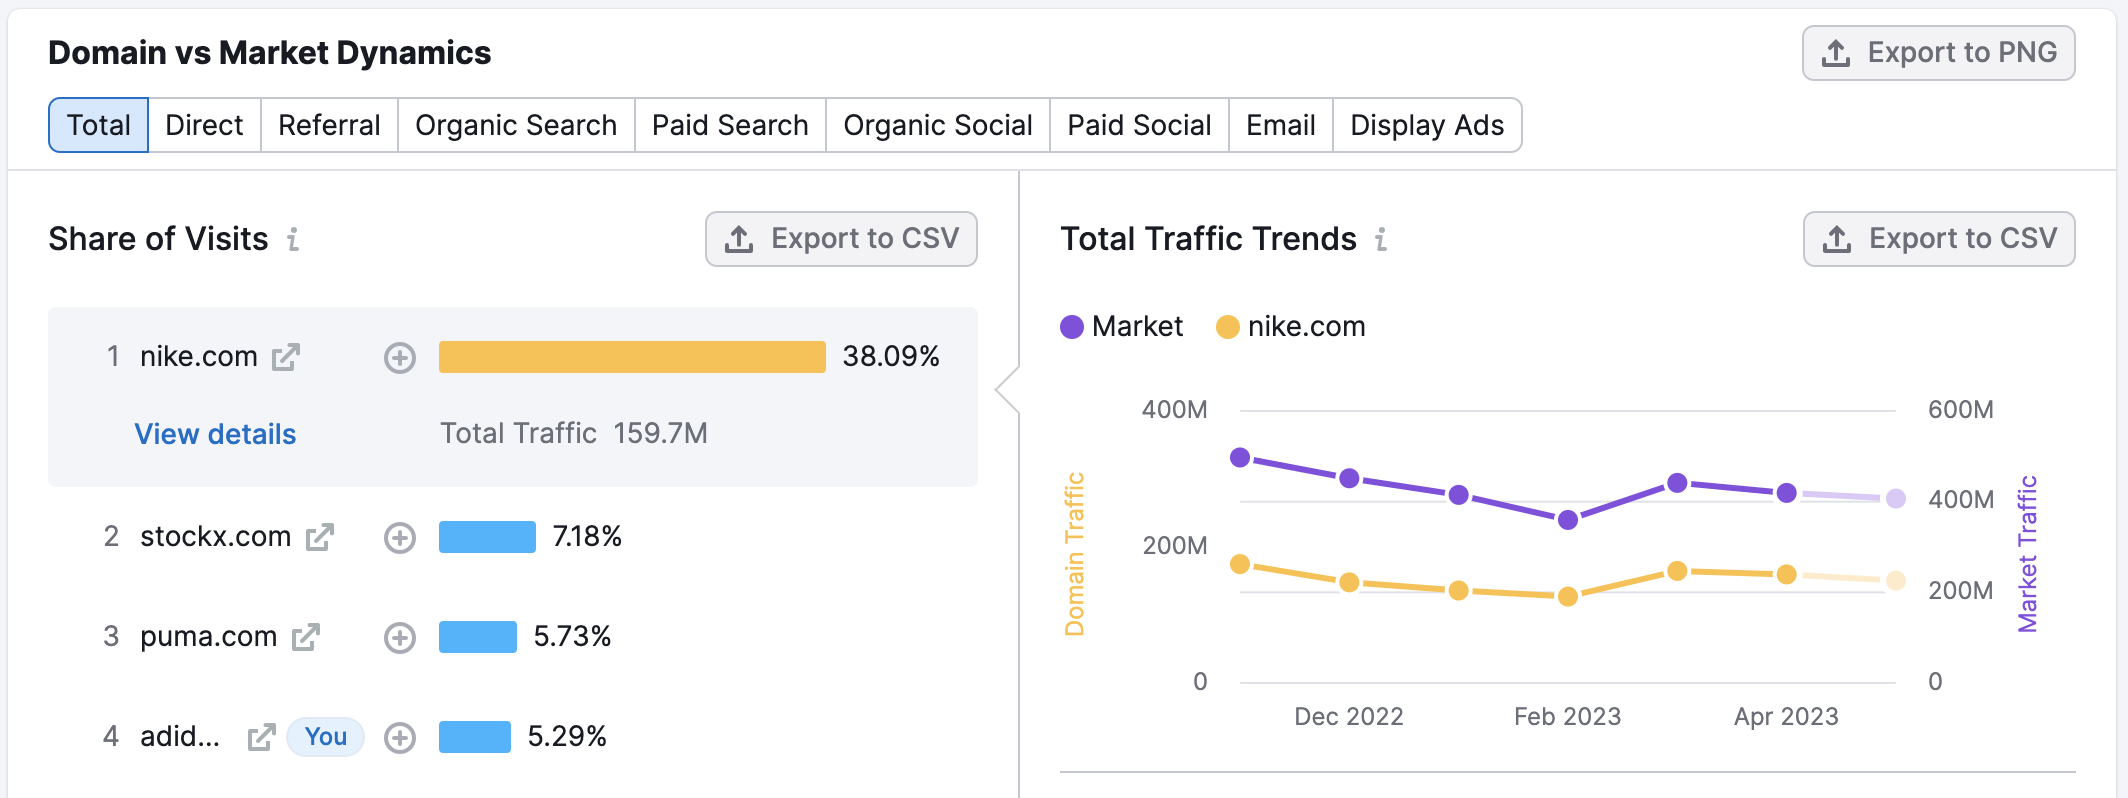Click nike.com data point at Apr 2023
The width and height of the screenshot is (2128, 798).
[x=1787, y=575]
